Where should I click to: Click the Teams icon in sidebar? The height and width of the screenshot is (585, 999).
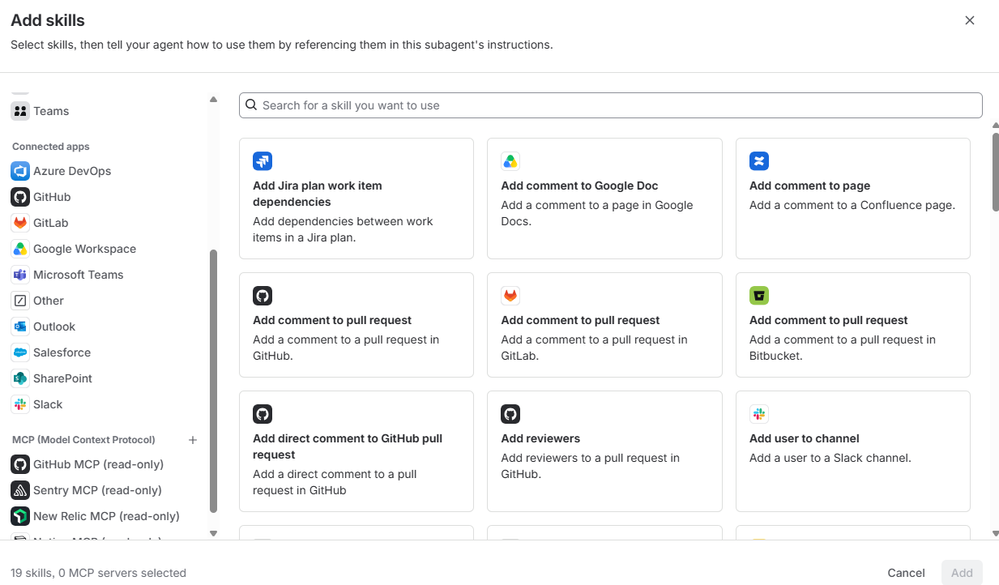(20, 111)
